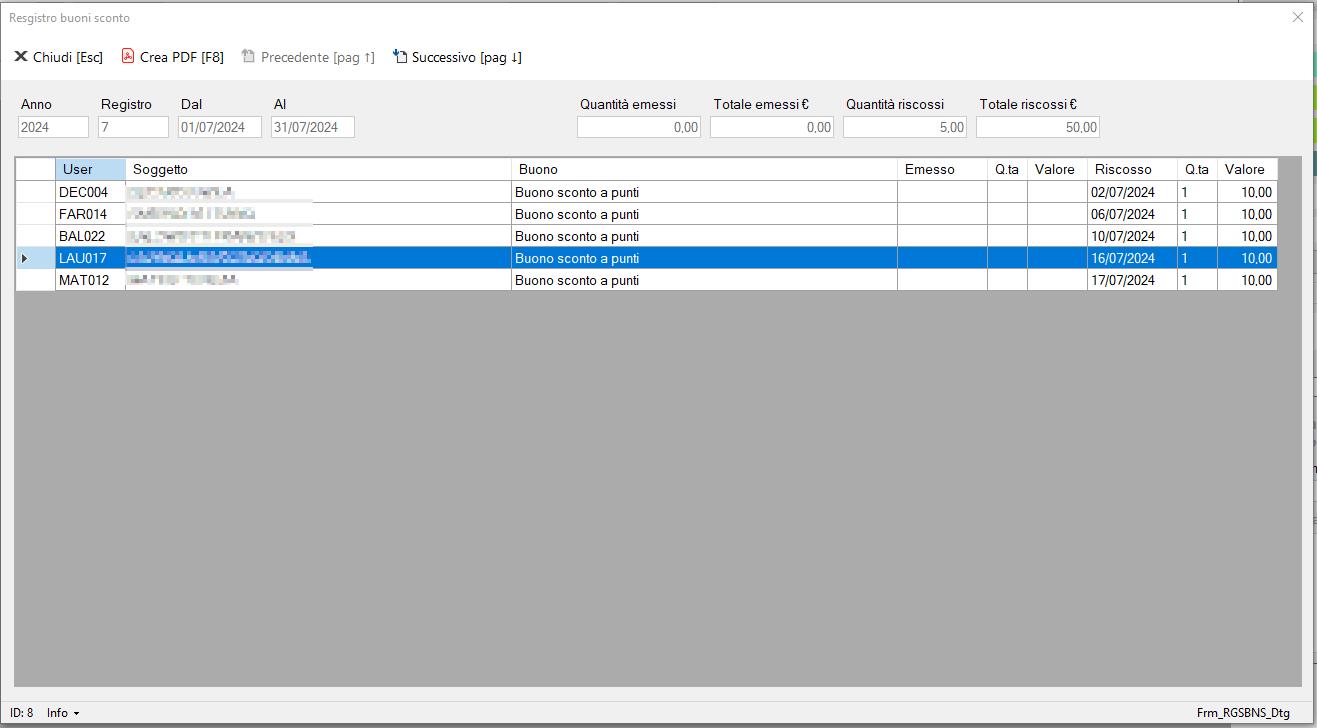Open the Info dropdown in status bar
1317x728 pixels.
tap(62, 713)
